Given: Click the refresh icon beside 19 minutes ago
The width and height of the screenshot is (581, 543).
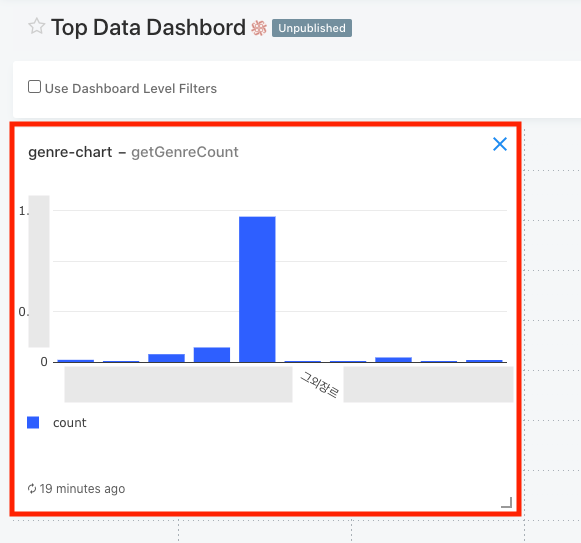Looking at the screenshot, I should 32,489.
